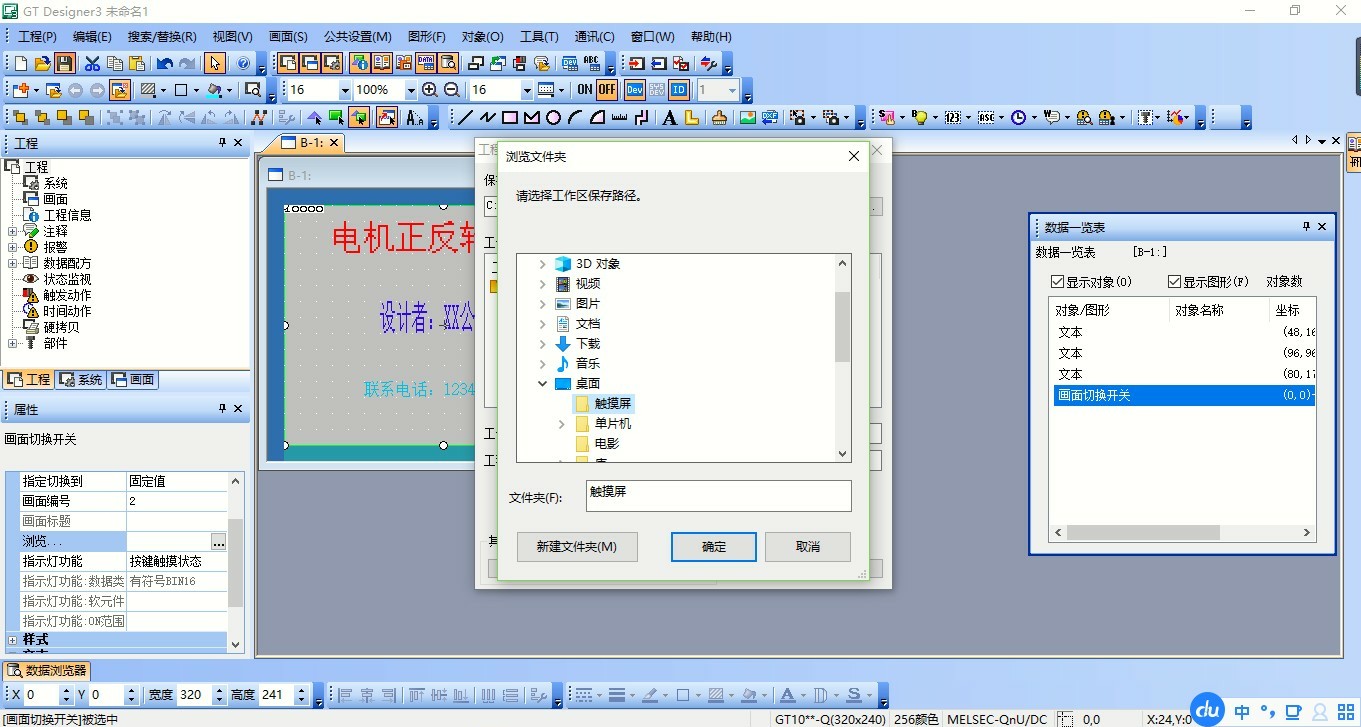Select the Arc drawing tool
The width and height of the screenshot is (1361, 727).
[575, 117]
